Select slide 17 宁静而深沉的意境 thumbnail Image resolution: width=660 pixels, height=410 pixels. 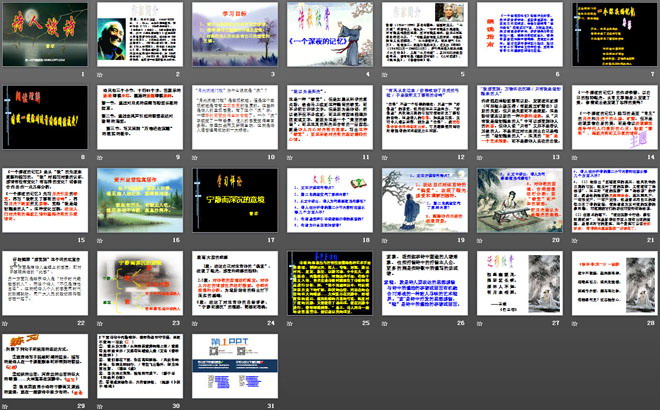coord(235,200)
